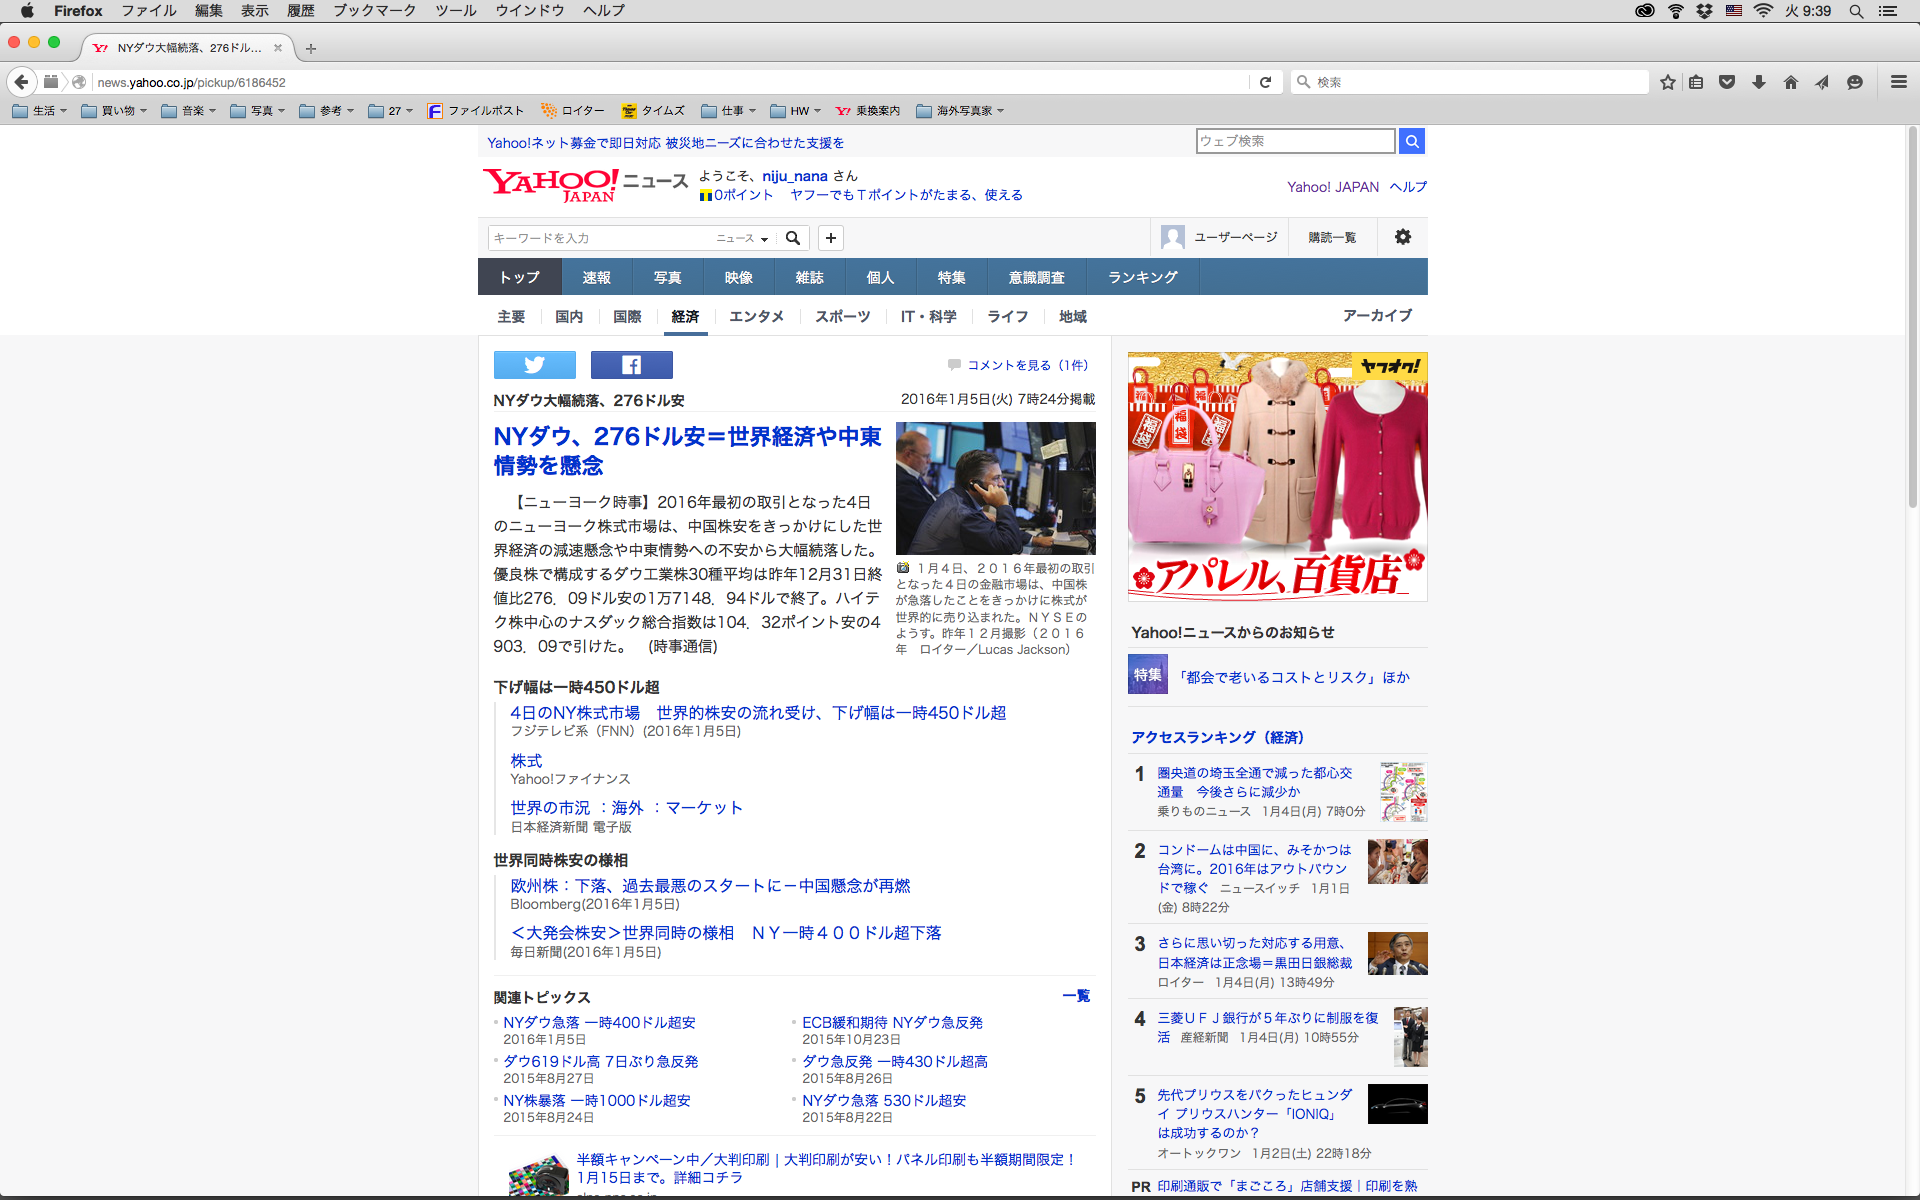Open the Firefox downloads arrow icon

tap(1759, 82)
